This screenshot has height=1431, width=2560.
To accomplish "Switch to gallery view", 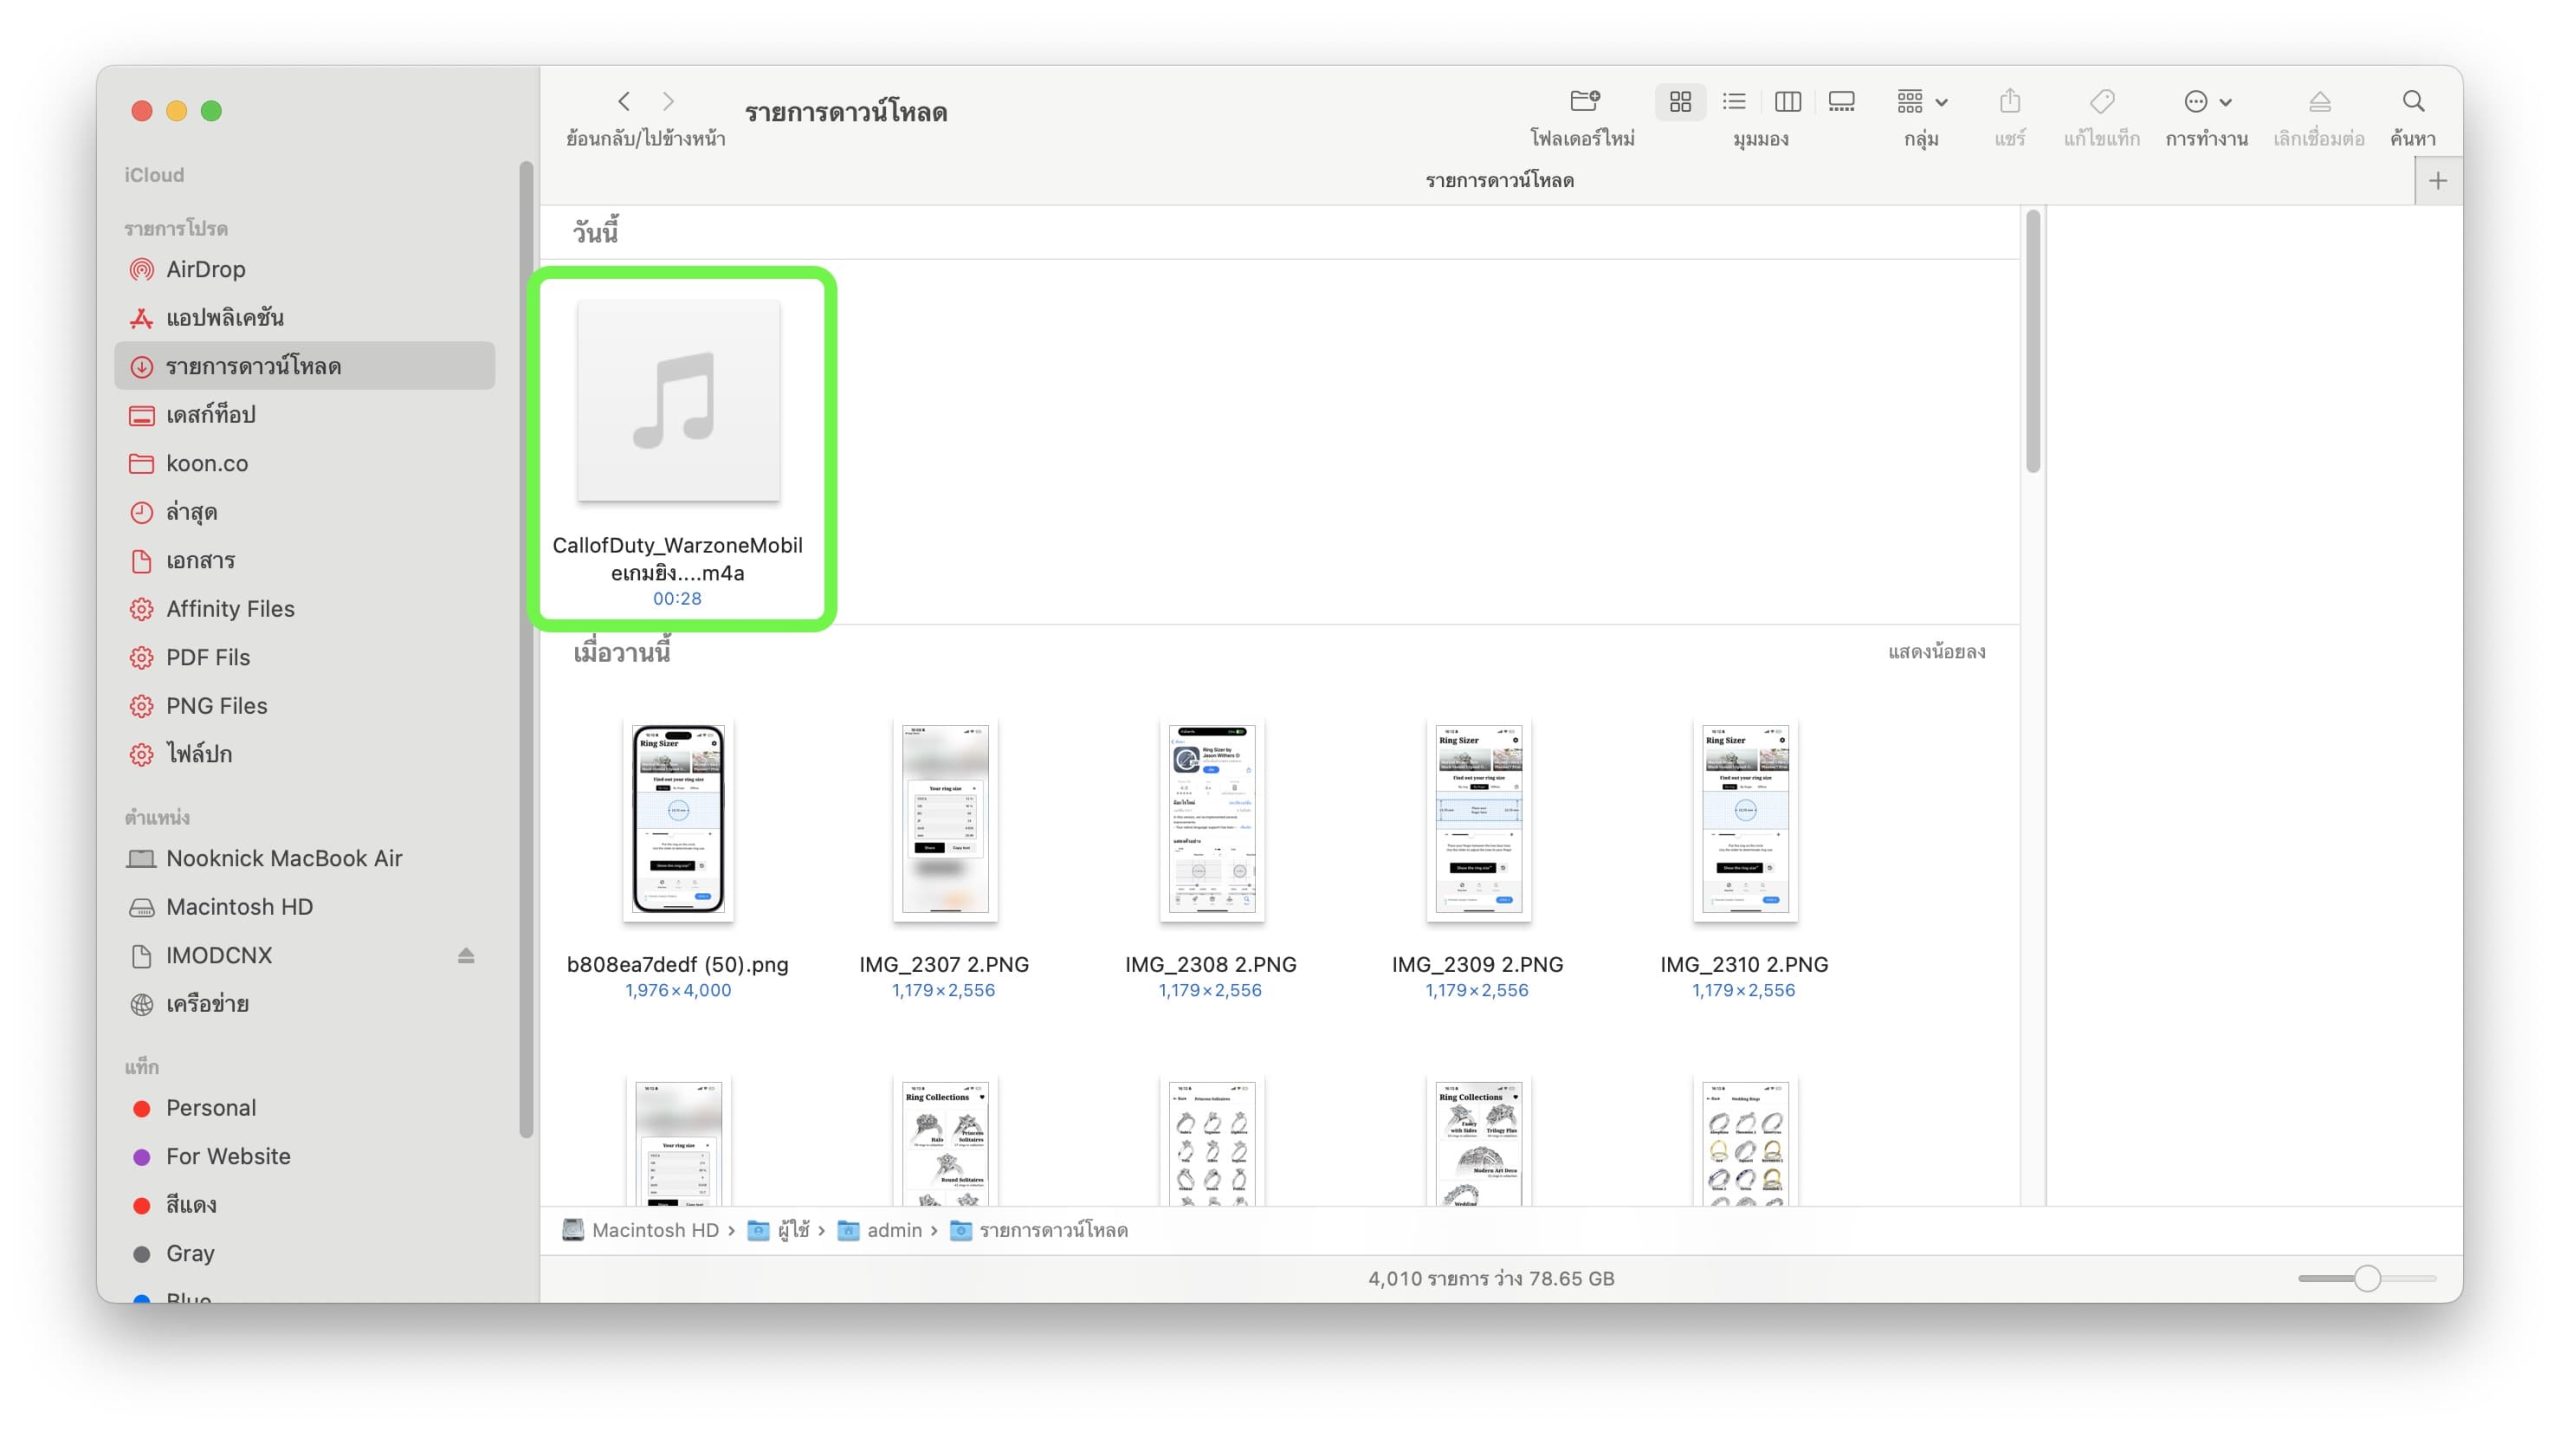I will click(x=1841, y=101).
